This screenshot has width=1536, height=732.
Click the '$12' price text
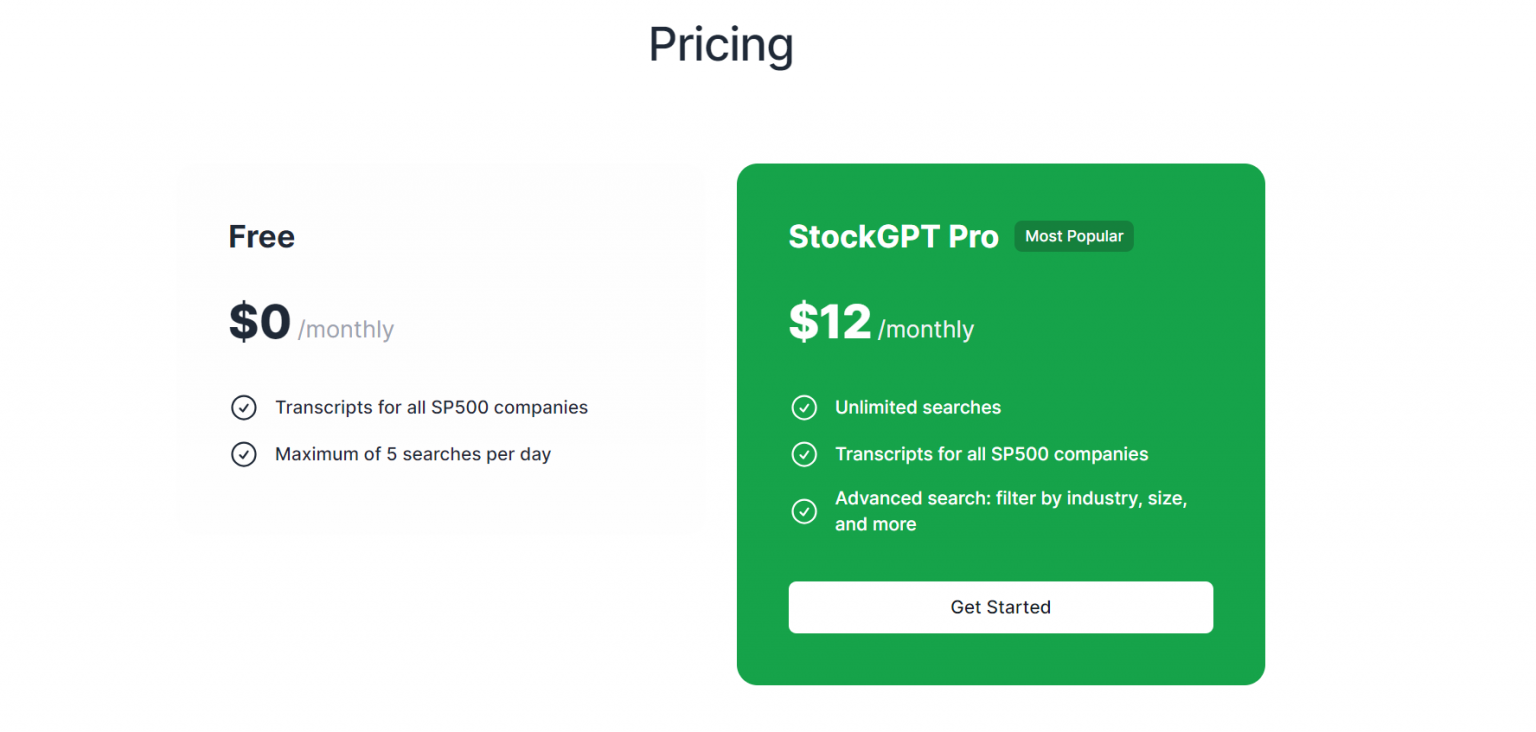coord(829,322)
